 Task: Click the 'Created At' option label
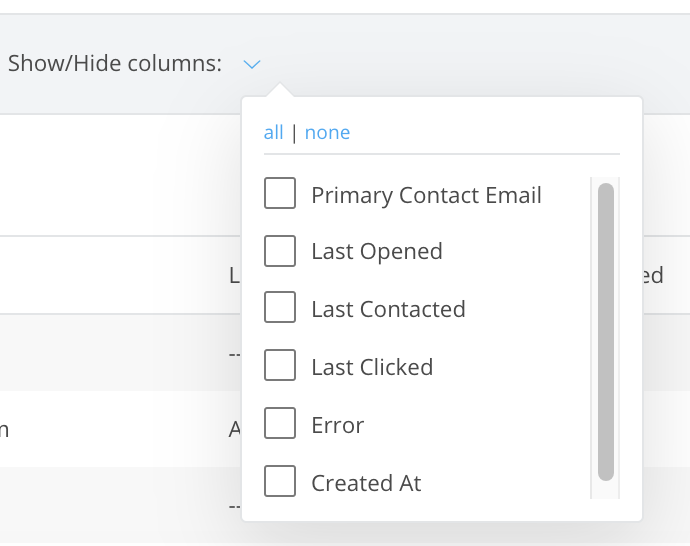coord(366,483)
